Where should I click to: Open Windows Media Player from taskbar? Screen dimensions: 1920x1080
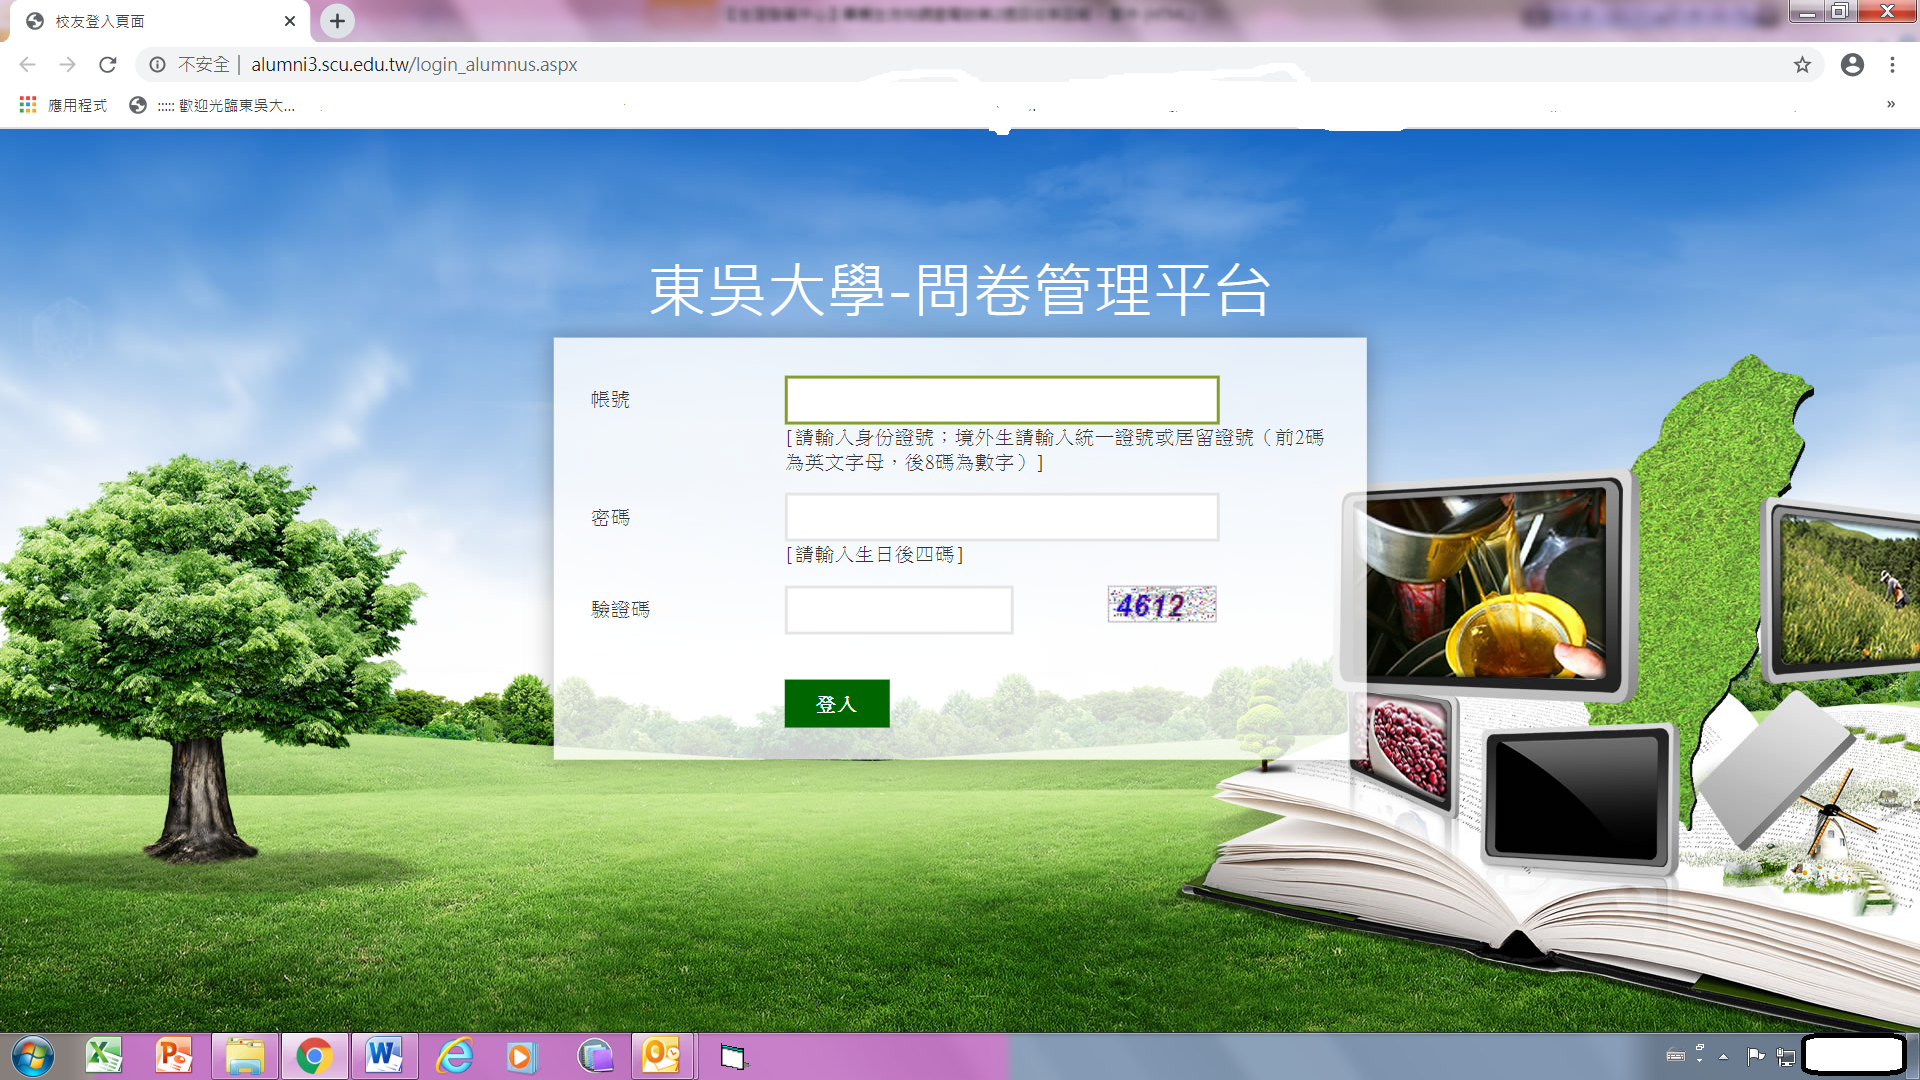(x=522, y=1056)
